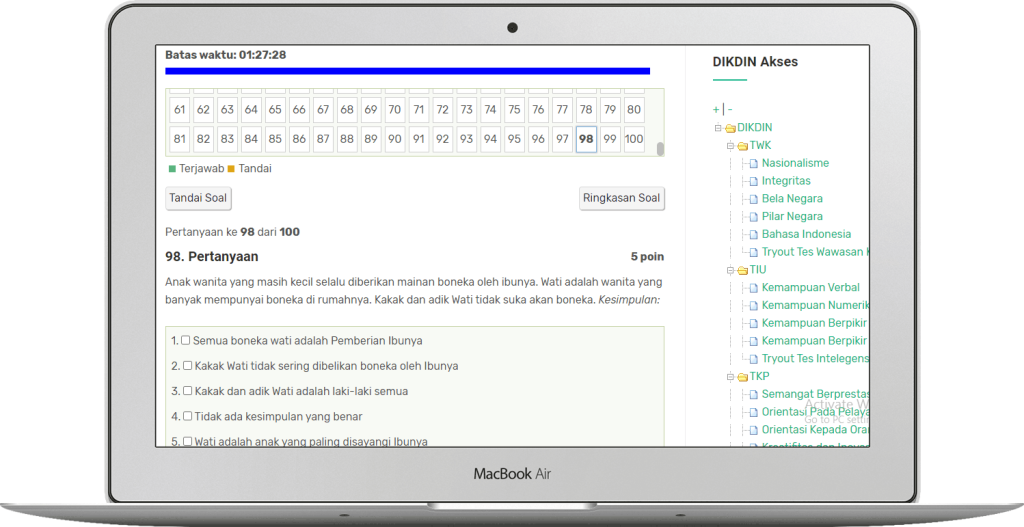Open question 66 from navigator

point(299,110)
